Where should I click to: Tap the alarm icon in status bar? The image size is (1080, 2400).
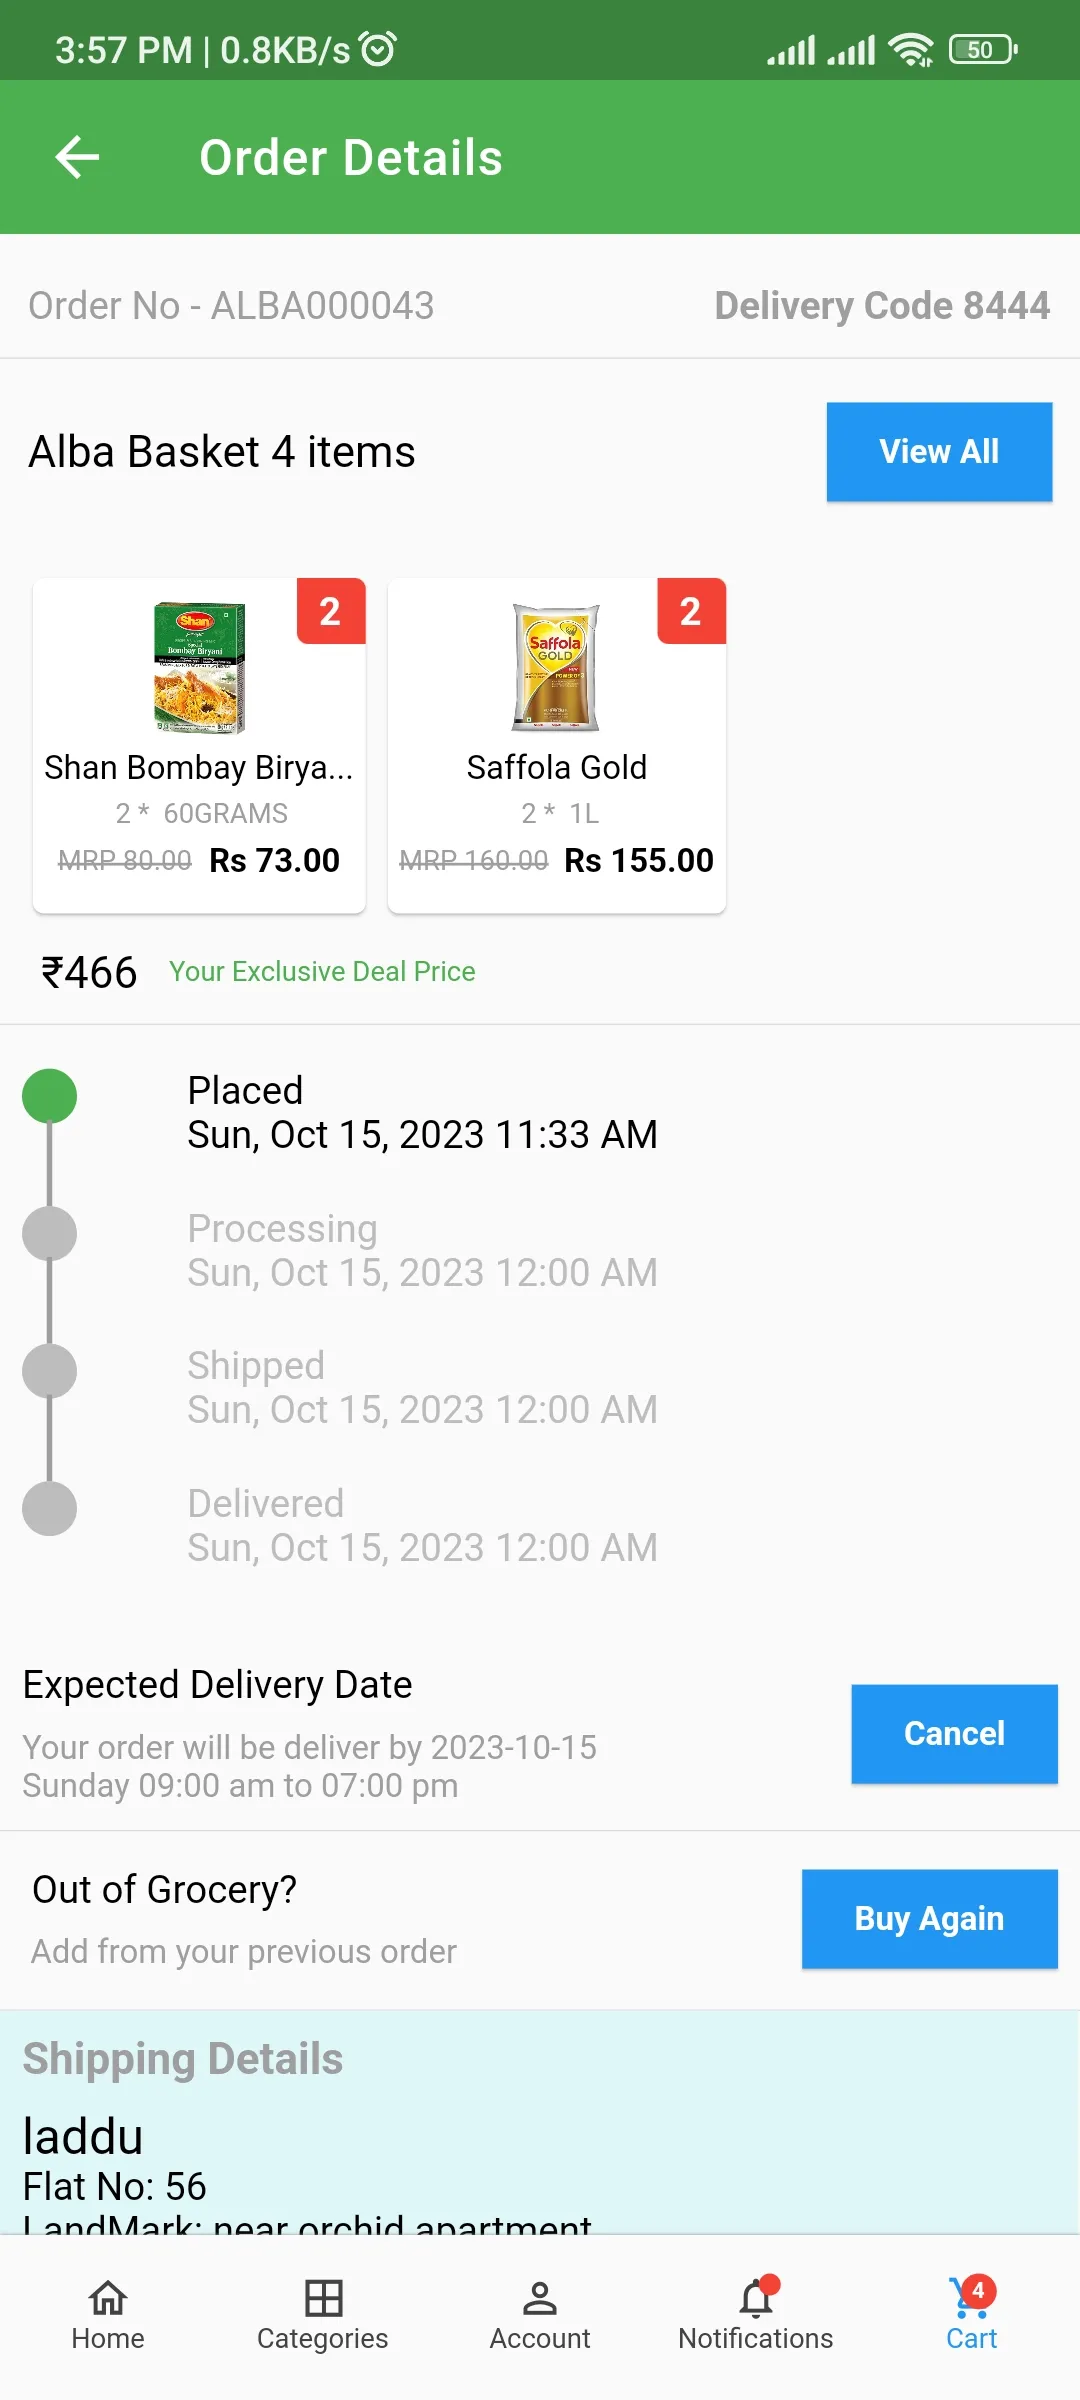coord(378,48)
